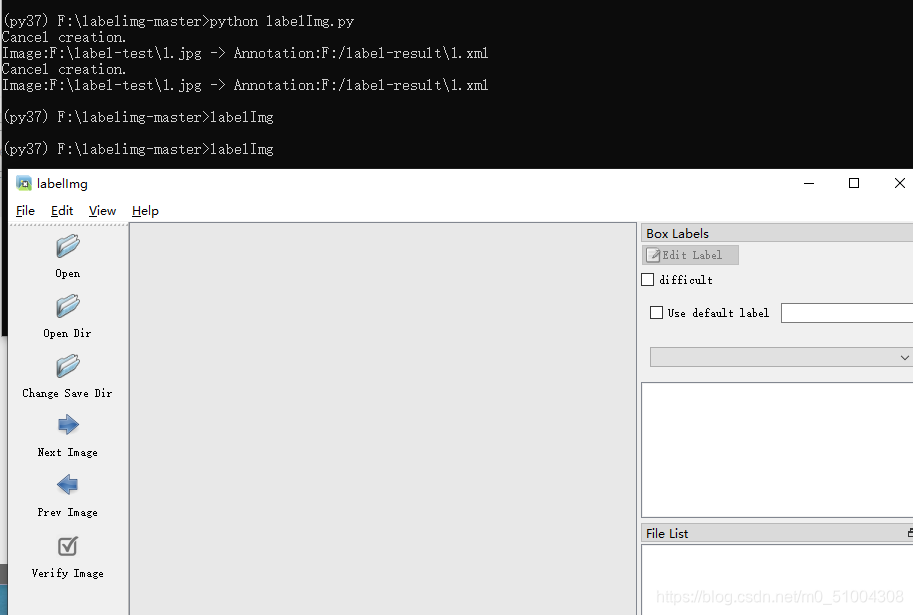
Task: Go to Prev Image arrow icon
Action: click(68, 485)
